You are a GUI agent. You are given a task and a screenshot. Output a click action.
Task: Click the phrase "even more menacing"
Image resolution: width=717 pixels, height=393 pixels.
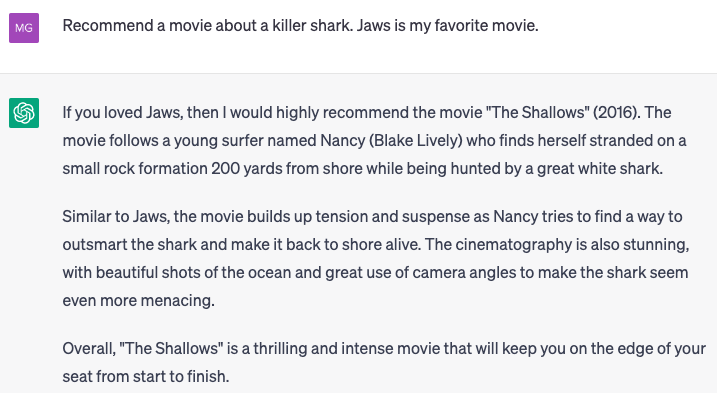(x=138, y=301)
